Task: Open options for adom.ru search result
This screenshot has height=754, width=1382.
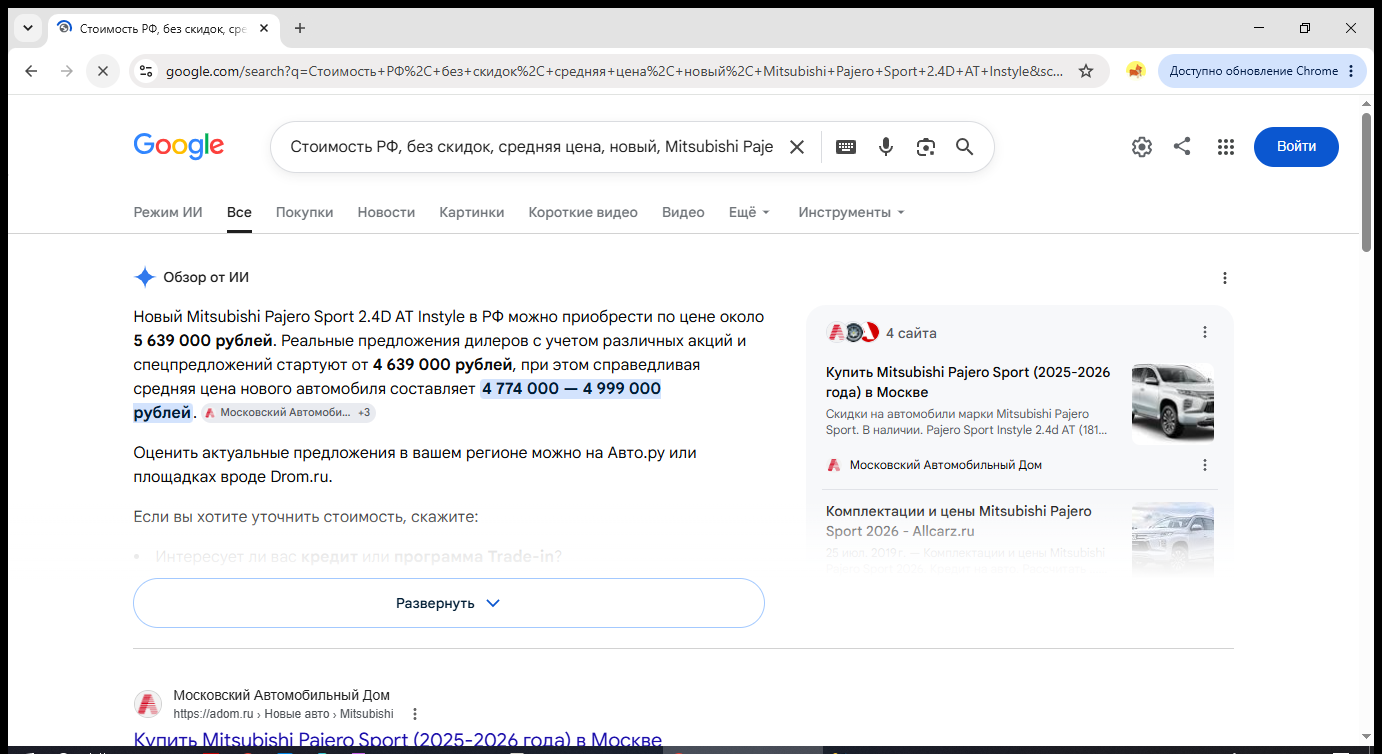Action: pos(415,714)
